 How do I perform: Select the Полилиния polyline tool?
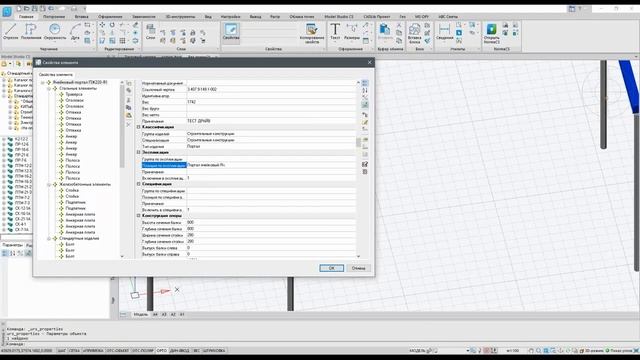31,31
